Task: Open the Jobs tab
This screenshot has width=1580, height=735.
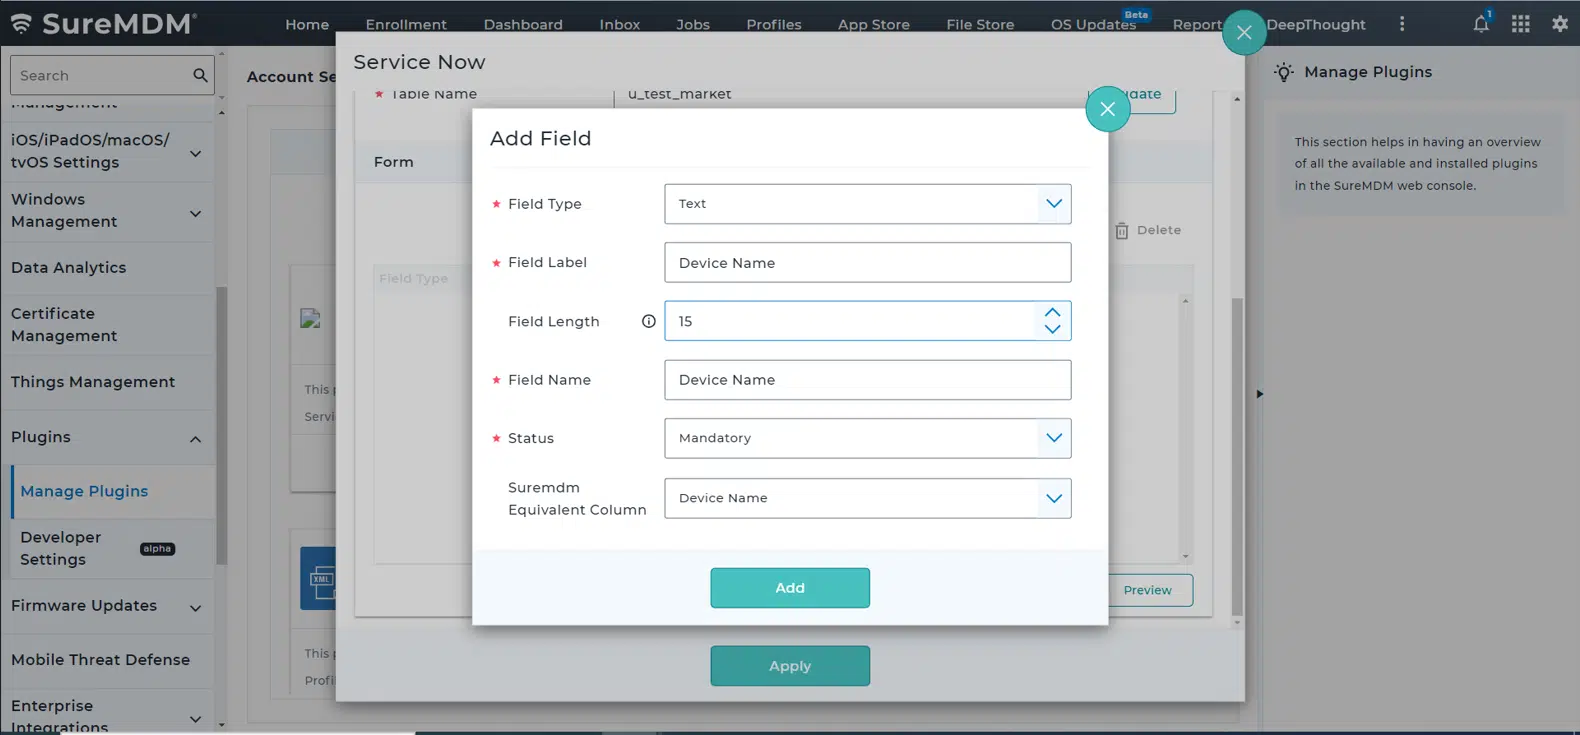Action: pos(693,24)
